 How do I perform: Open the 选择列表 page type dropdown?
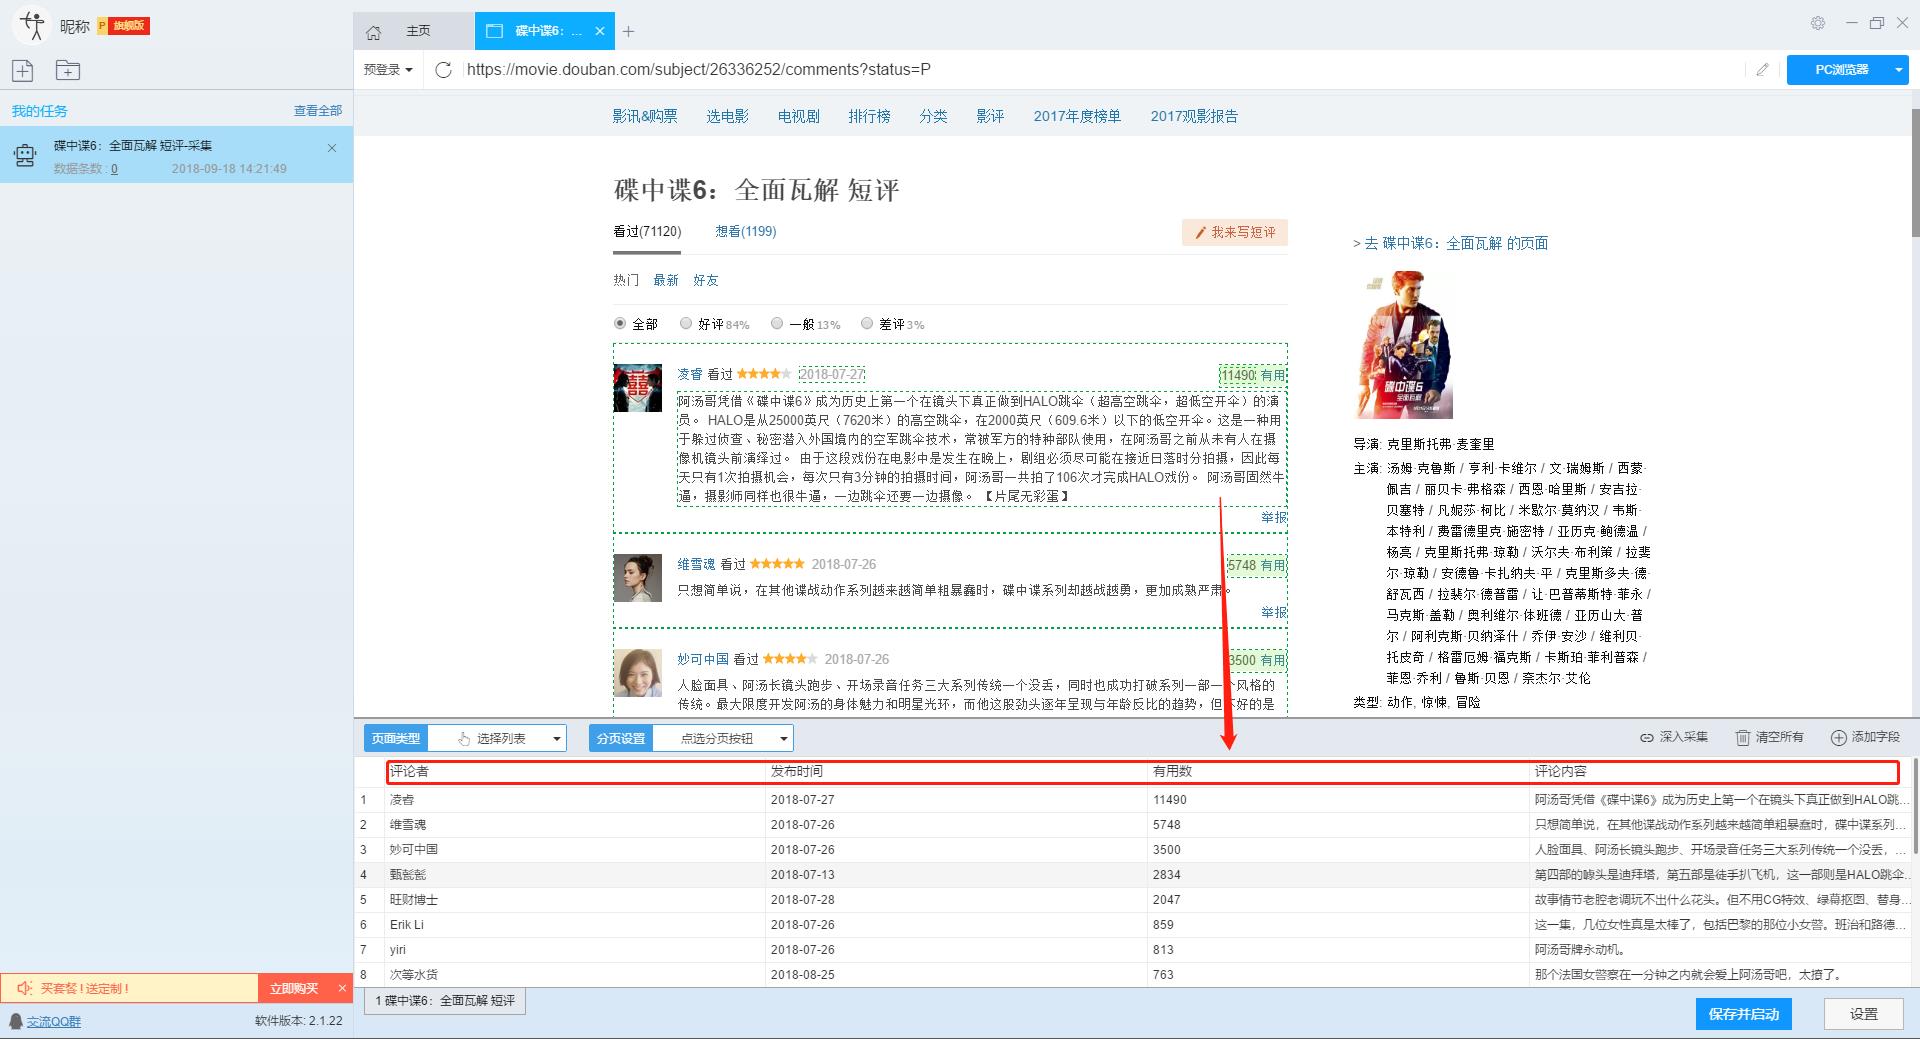pyautogui.click(x=497, y=738)
